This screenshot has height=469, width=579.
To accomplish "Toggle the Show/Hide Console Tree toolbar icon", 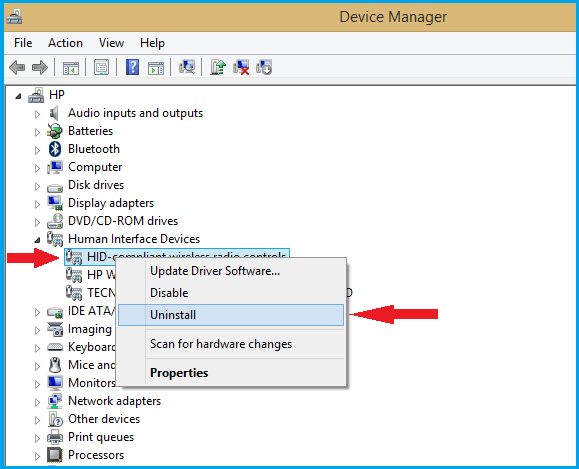I will [x=71, y=68].
